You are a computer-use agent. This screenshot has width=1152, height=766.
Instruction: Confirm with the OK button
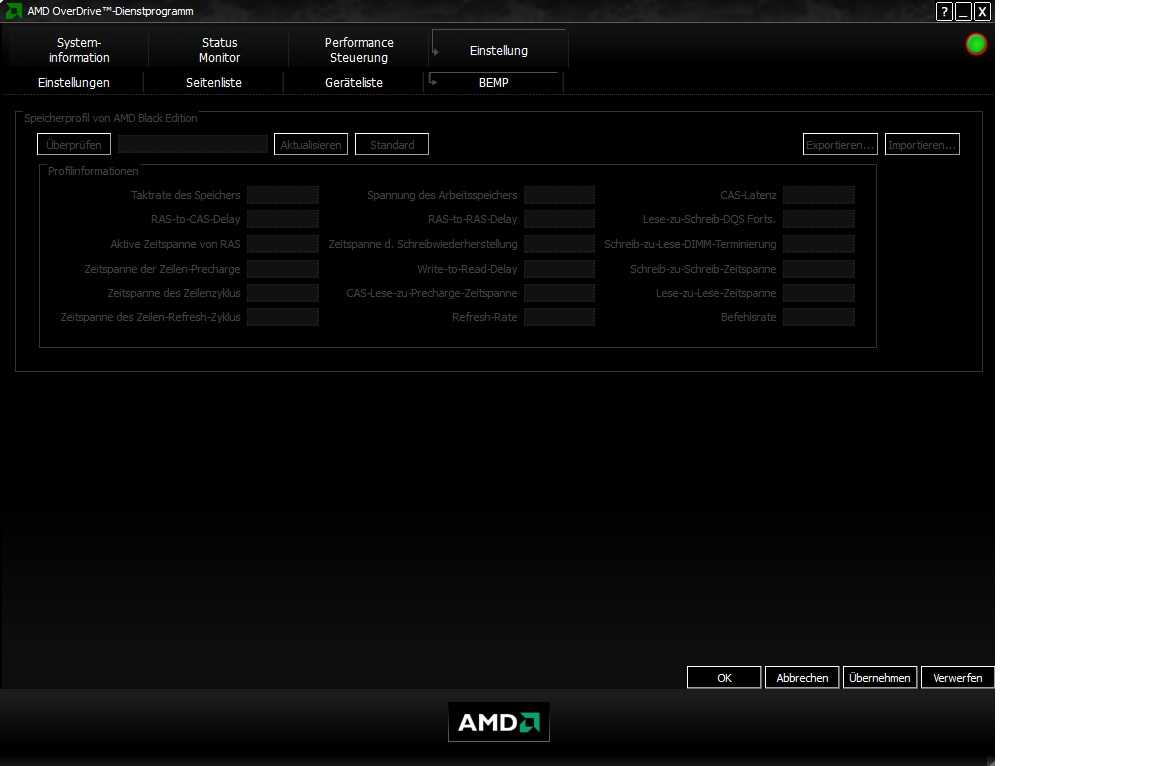724,678
